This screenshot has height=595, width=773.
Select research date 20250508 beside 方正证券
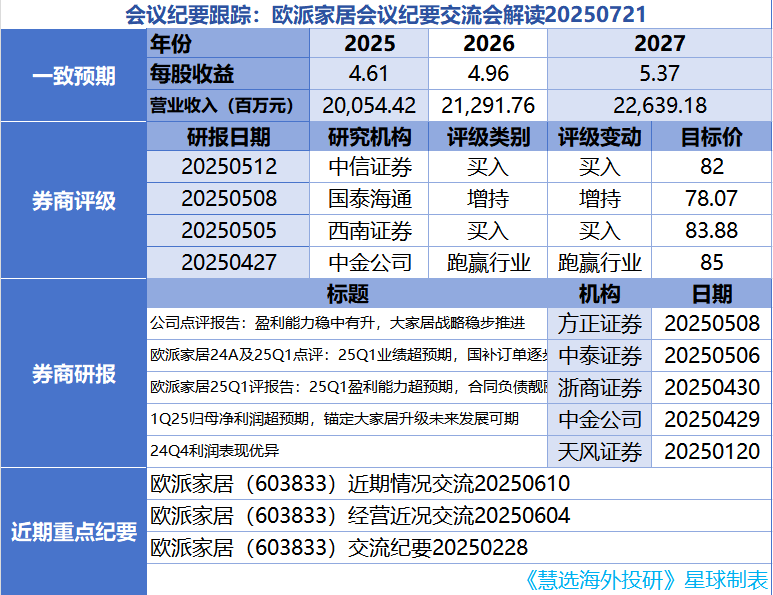pyautogui.click(x=712, y=323)
